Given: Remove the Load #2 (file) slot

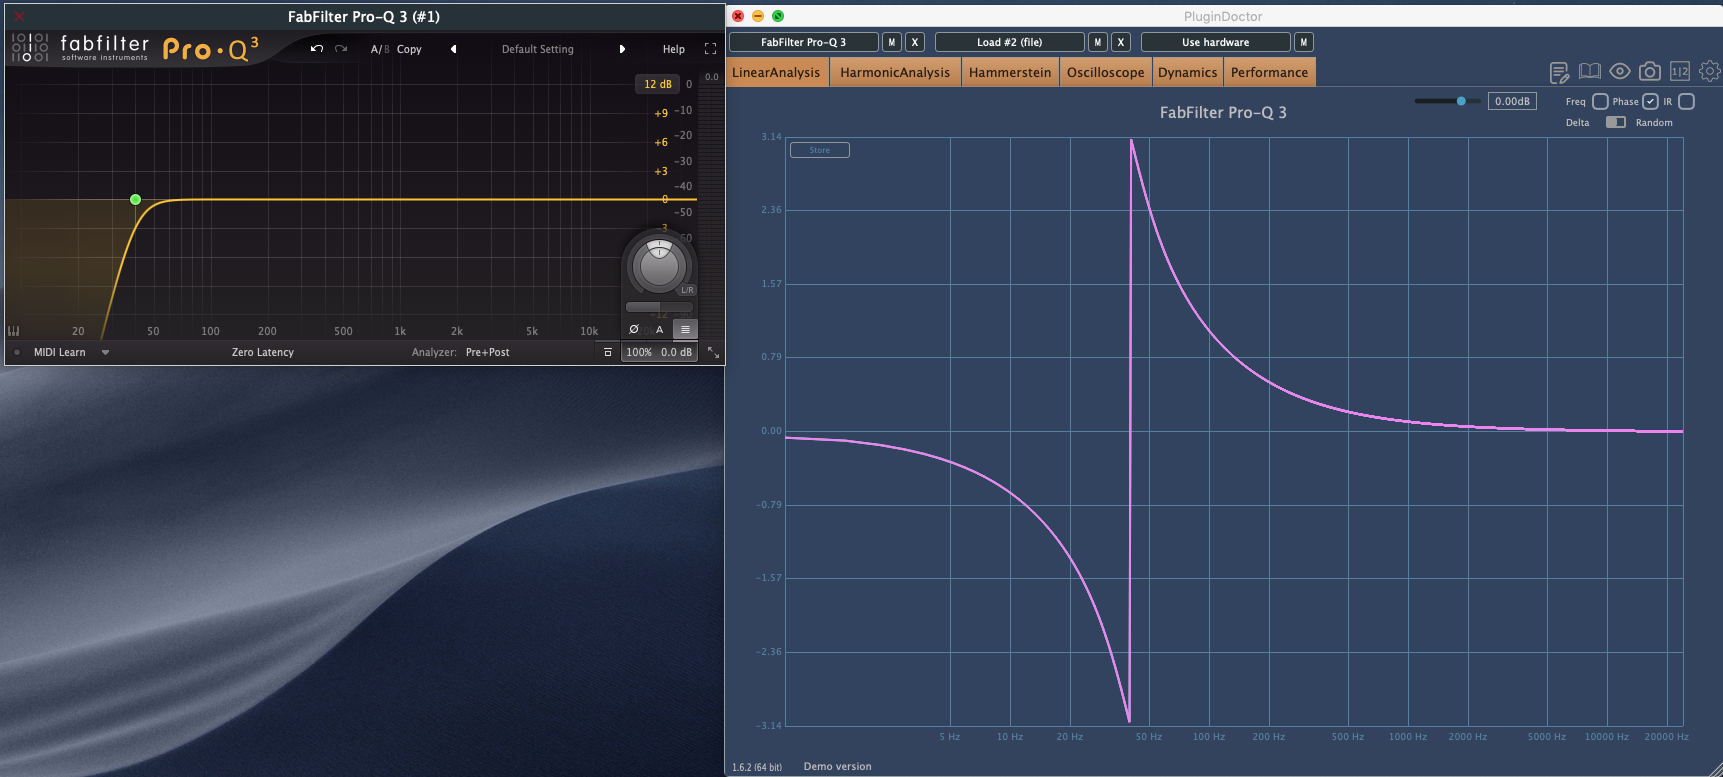Looking at the screenshot, I should pos(1121,42).
